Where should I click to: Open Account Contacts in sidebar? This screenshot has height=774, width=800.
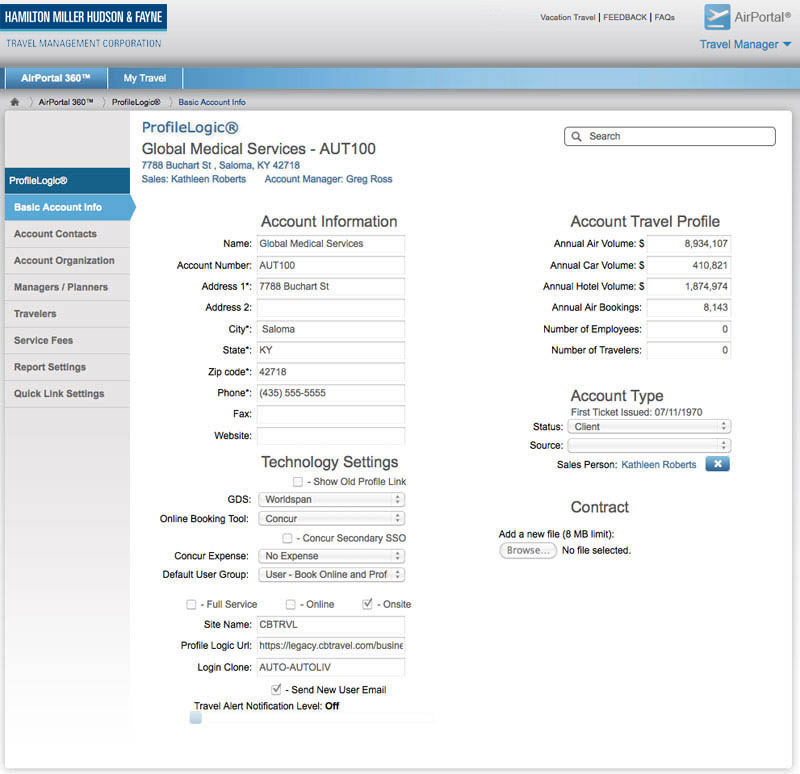pos(67,234)
